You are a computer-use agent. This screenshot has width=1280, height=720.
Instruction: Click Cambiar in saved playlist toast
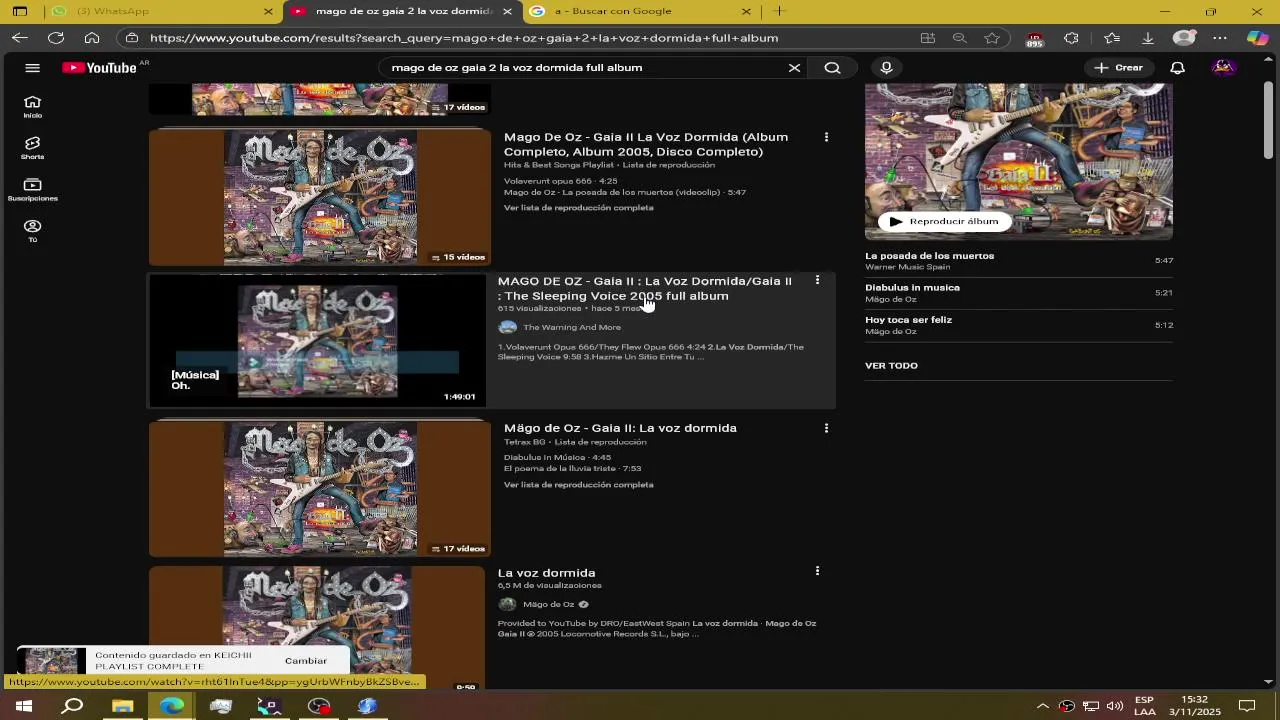pos(306,661)
